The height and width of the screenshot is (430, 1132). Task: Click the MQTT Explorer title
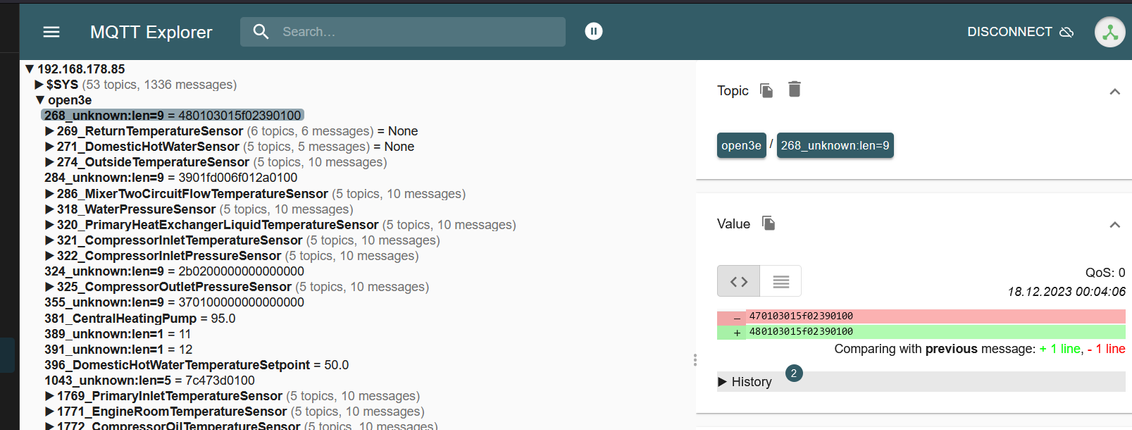[x=151, y=32]
